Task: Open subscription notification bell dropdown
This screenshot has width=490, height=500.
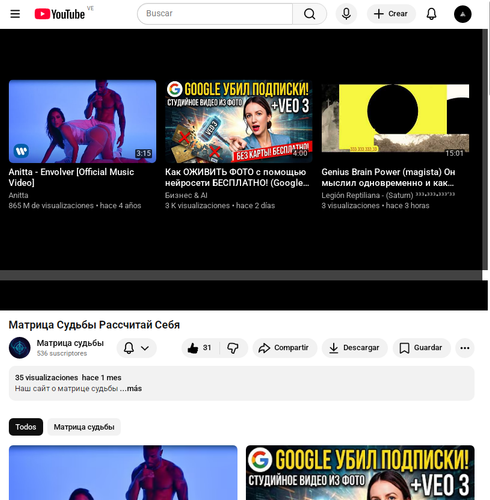Action: pos(136,348)
